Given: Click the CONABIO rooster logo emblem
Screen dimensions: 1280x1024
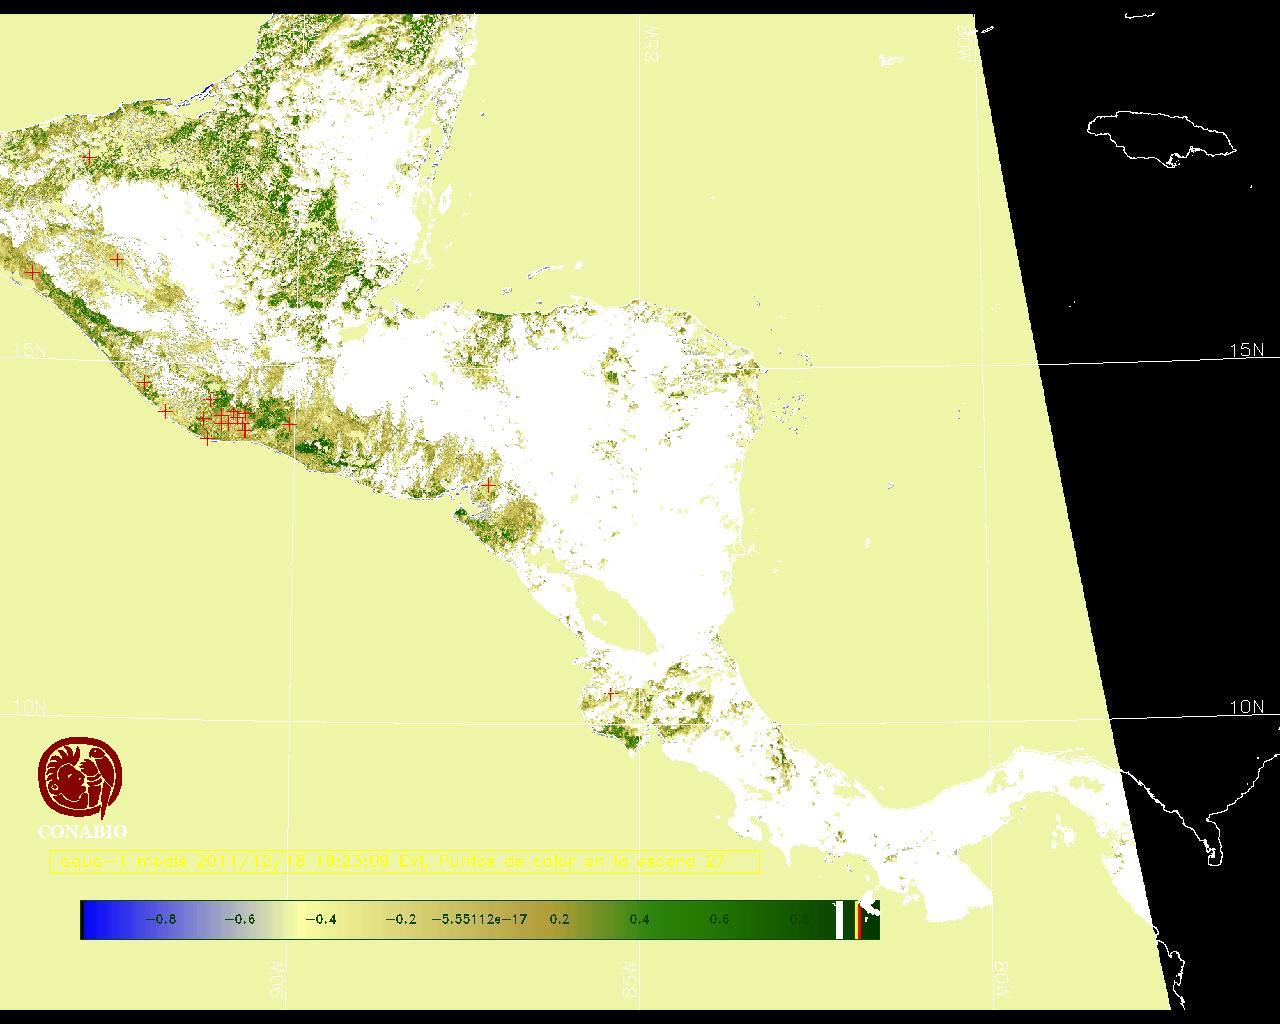Looking at the screenshot, I should (80, 778).
